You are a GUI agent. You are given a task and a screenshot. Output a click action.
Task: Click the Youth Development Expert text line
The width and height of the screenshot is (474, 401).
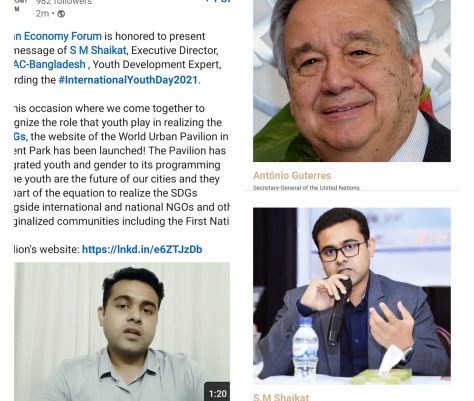157,64
